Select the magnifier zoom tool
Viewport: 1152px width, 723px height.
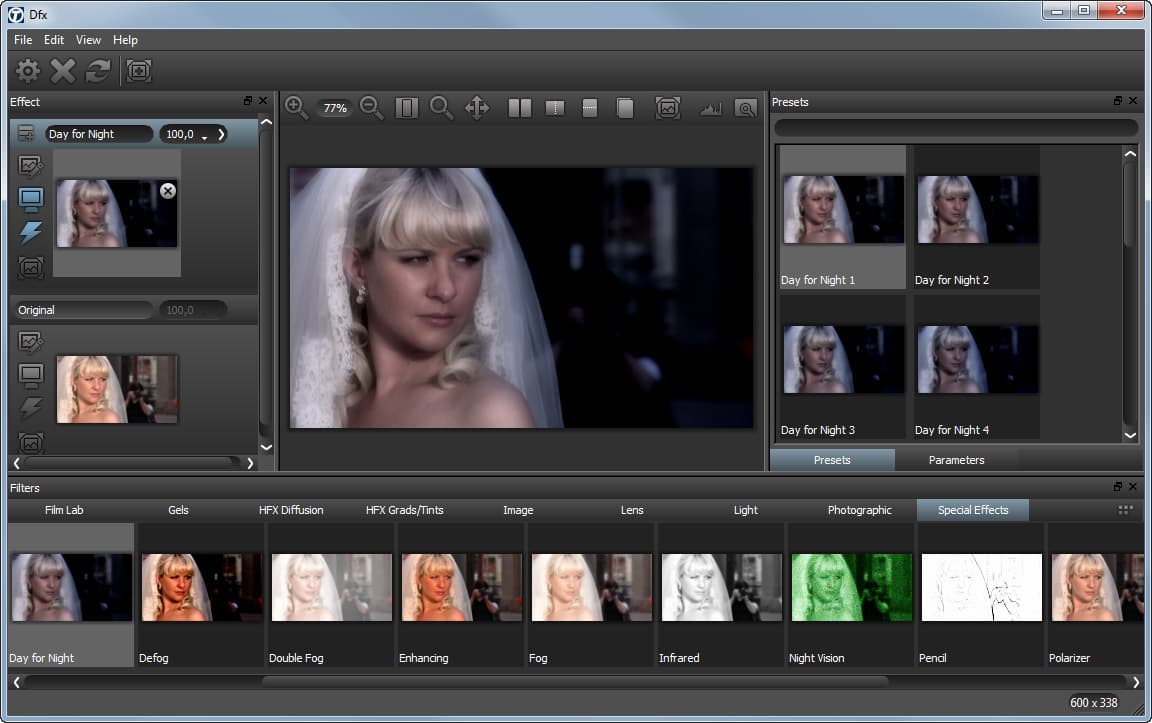point(441,108)
